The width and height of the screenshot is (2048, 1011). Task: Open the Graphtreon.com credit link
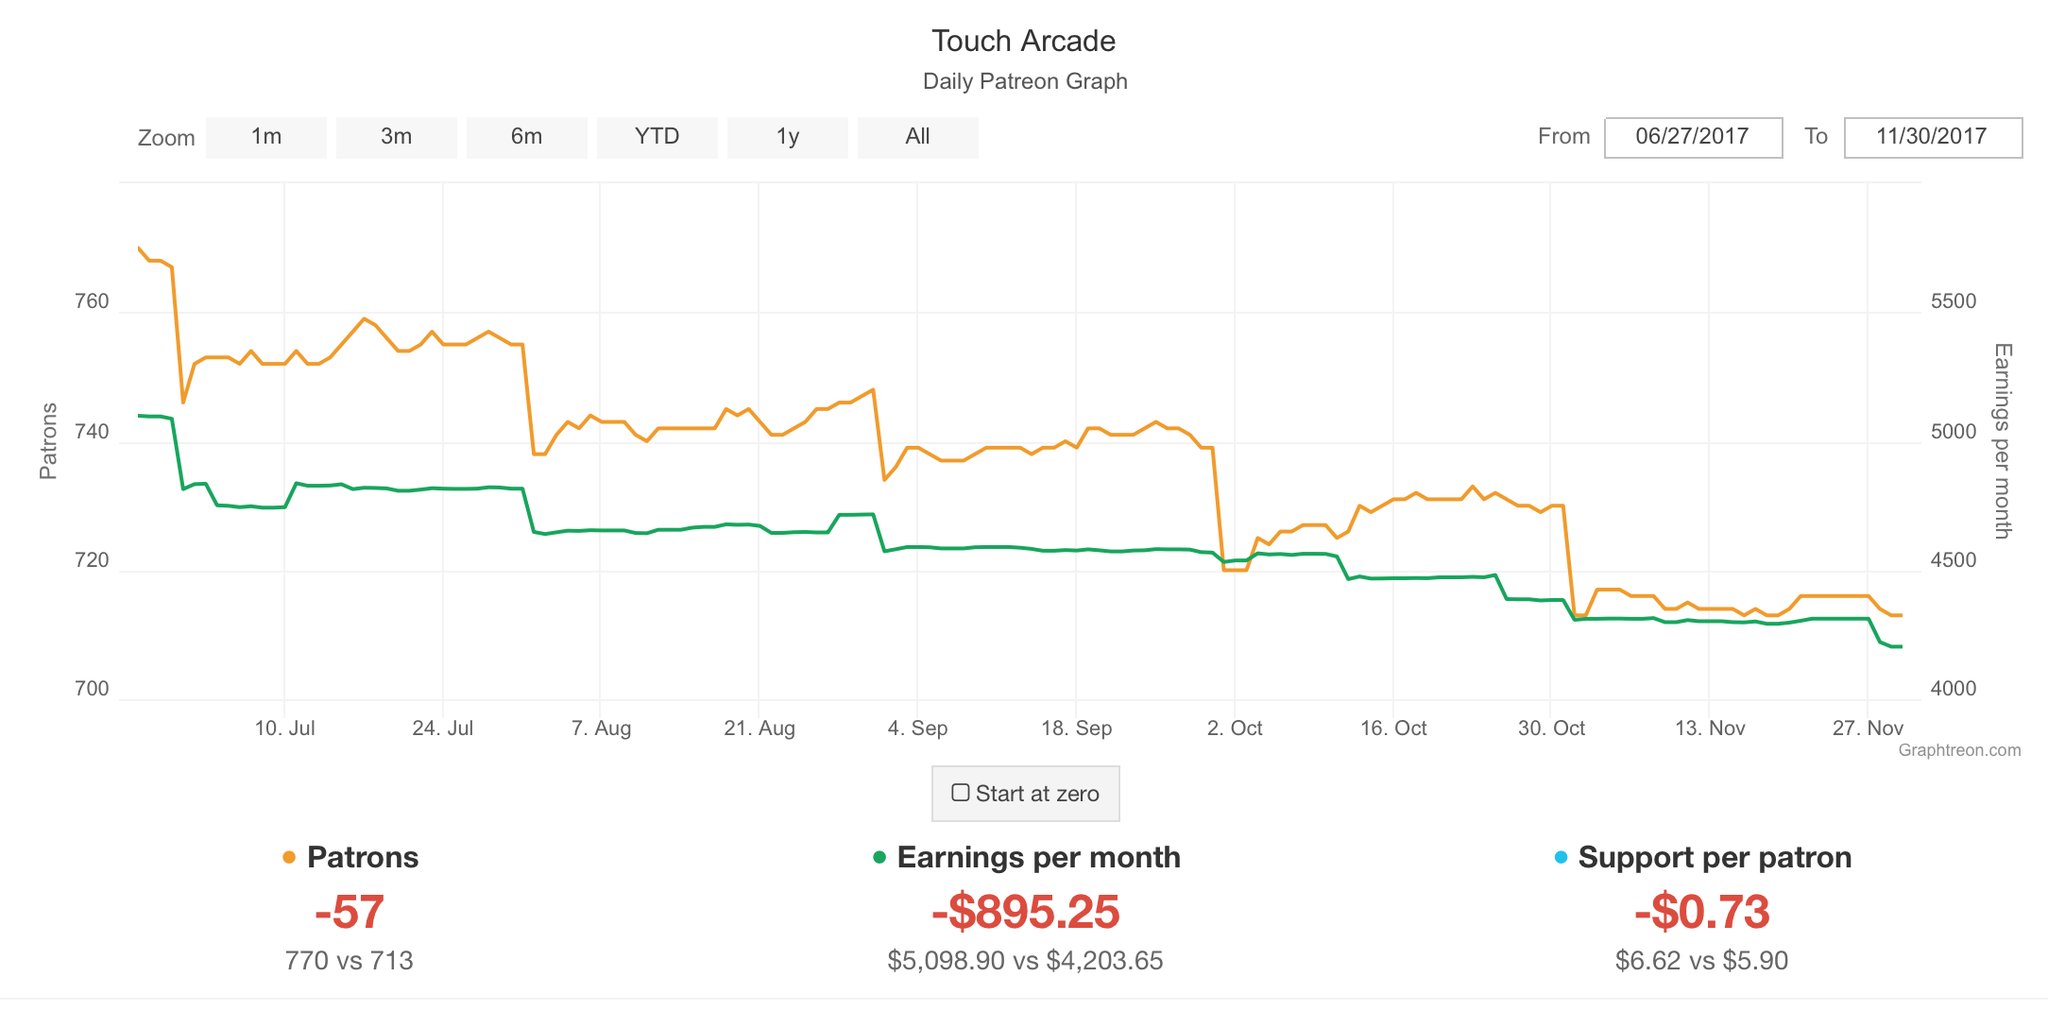point(1959,750)
